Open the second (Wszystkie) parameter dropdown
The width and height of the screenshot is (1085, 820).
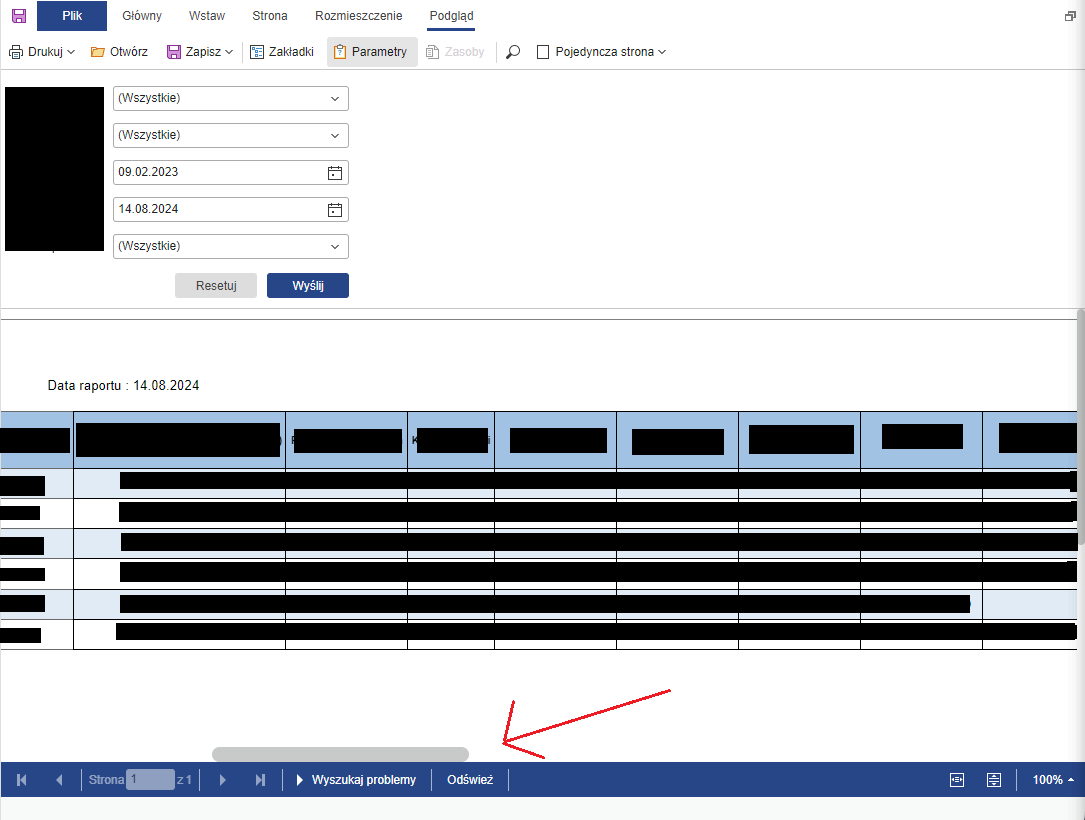click(230, 135)
